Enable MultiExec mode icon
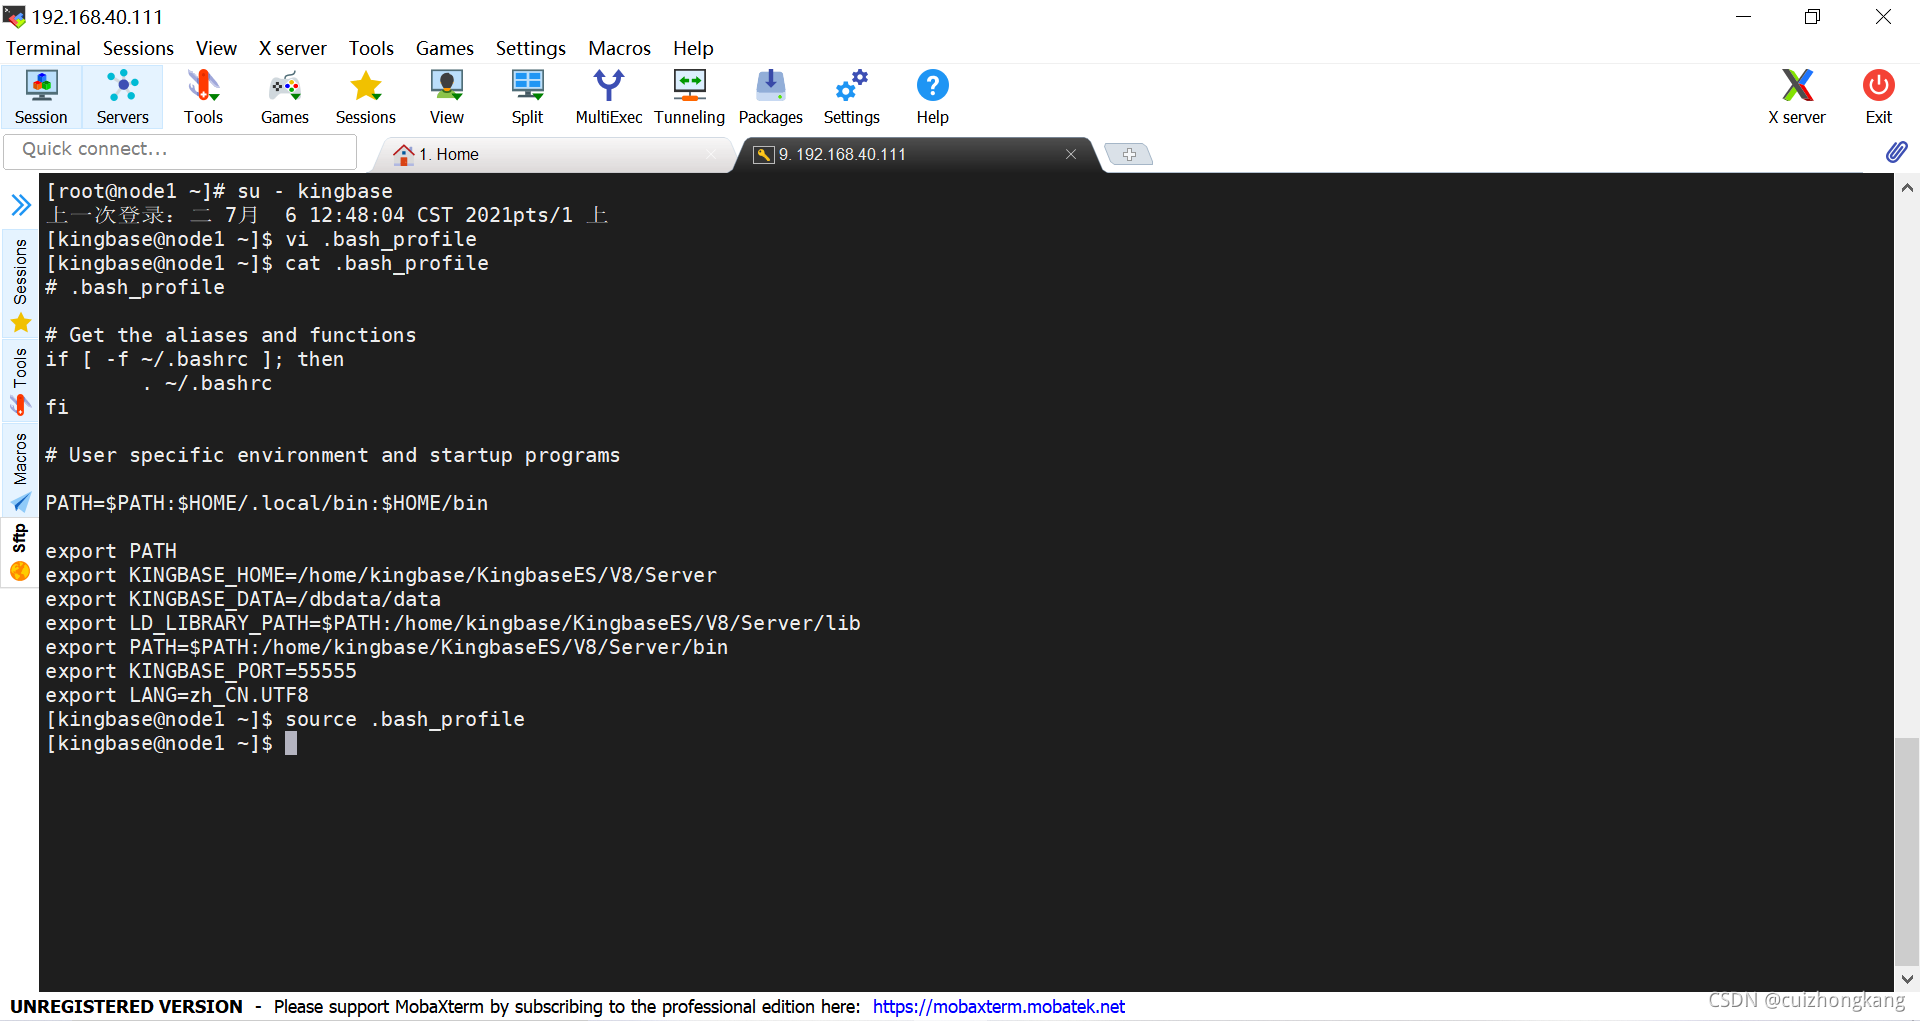The height and width of the screenshot is (1021, 1920). (608, 97)
